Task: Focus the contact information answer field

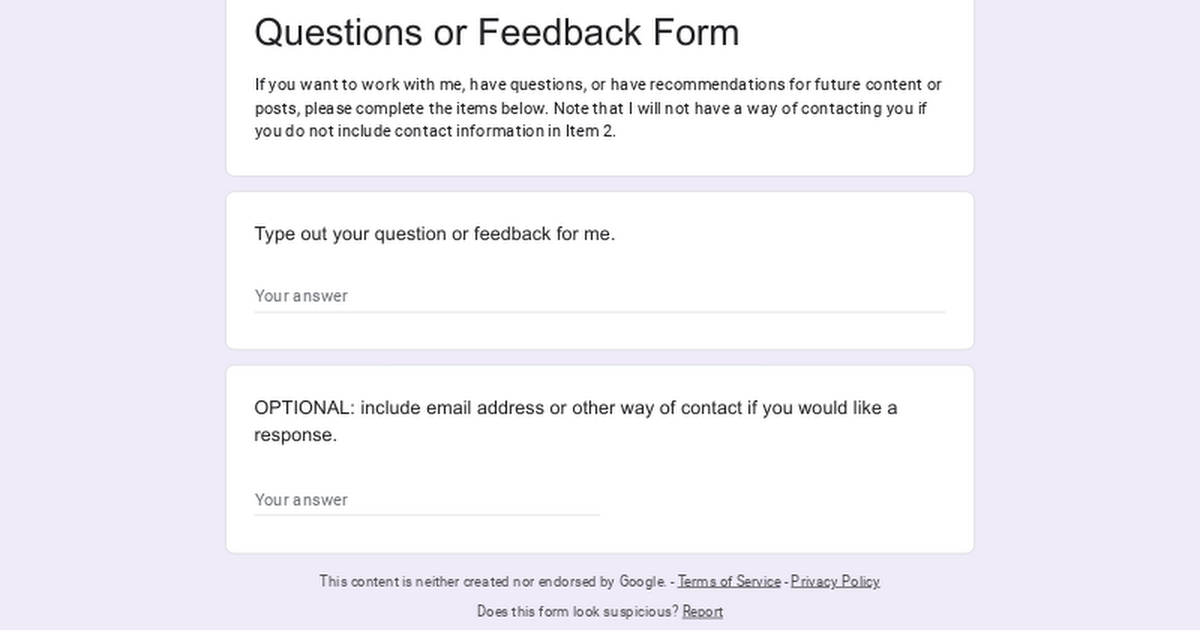Action: point(427,500)
